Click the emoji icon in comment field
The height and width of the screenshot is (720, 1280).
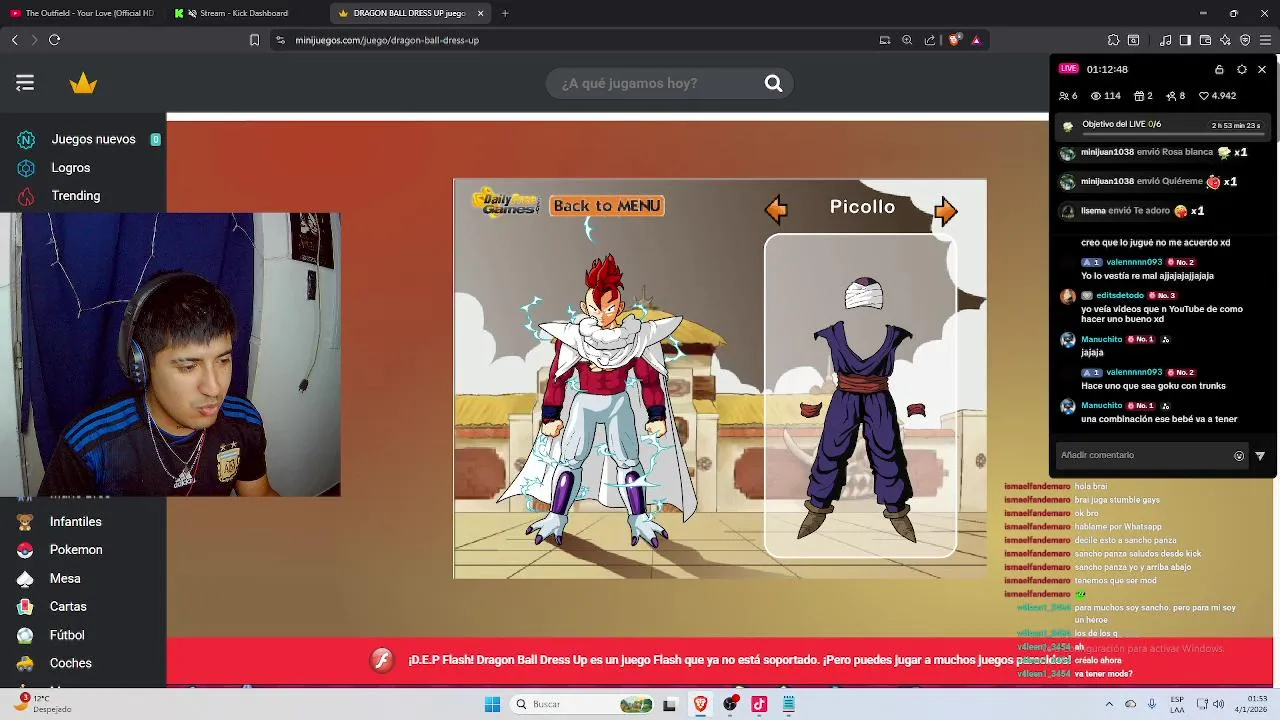[x=1239, y=456]
